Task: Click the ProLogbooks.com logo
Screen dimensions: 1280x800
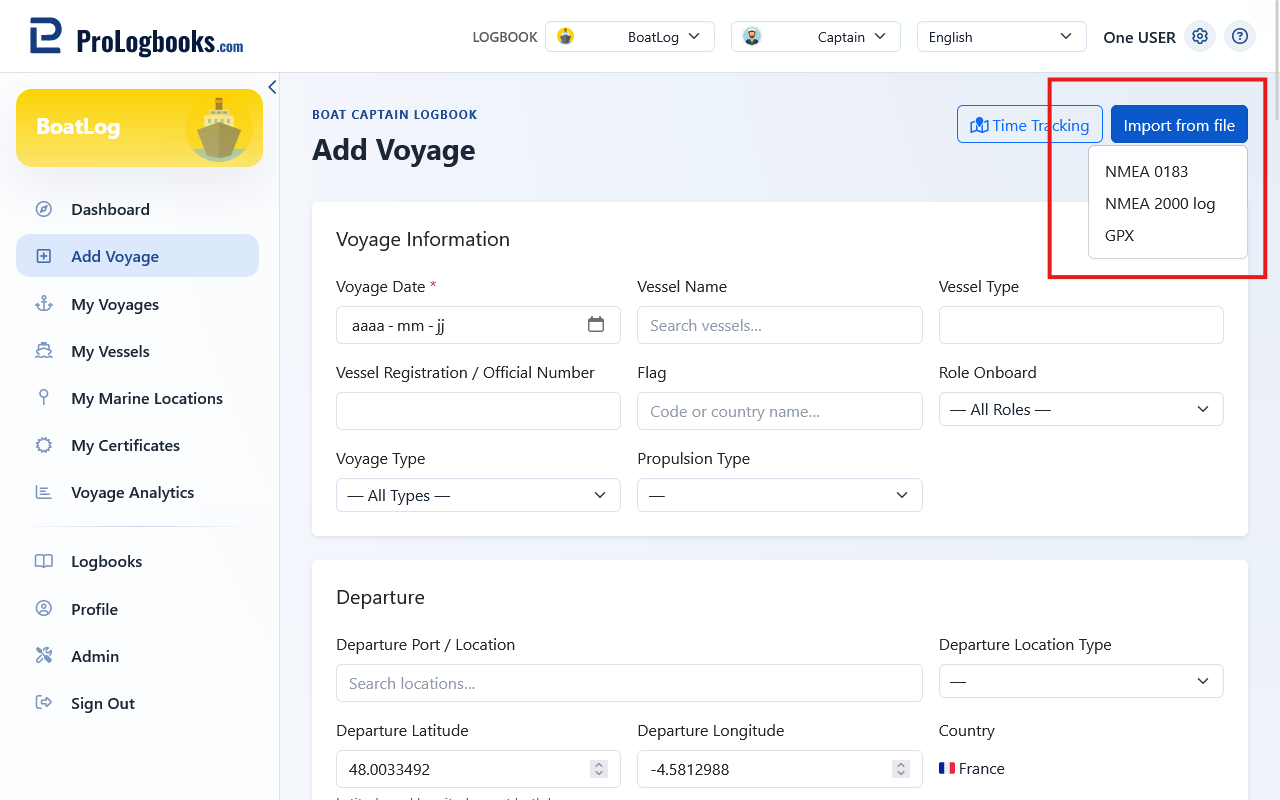Action: 137,37
